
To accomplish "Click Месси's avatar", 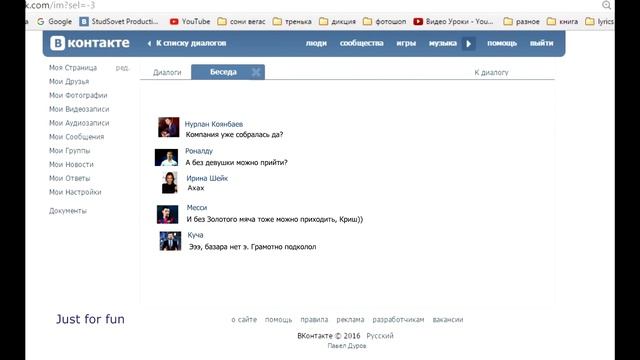I will click(x=167, y=214).
